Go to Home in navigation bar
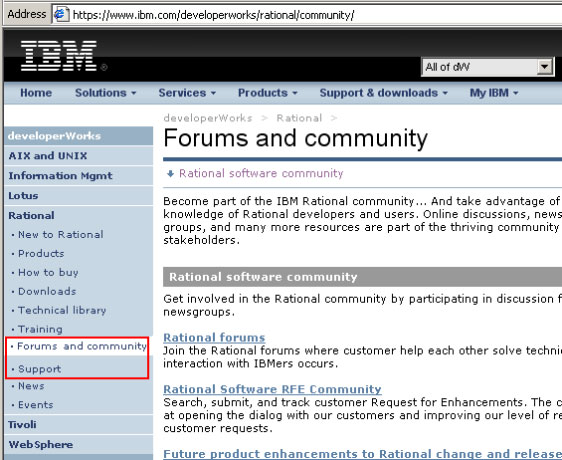 (x=36, y=93)
